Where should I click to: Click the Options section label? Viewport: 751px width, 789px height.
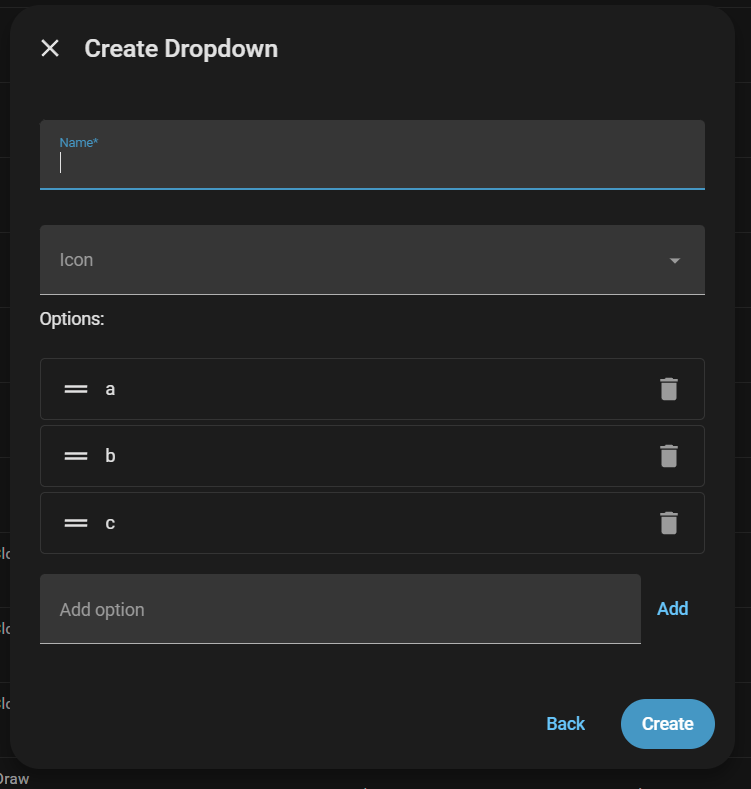(x=72, y=319)
